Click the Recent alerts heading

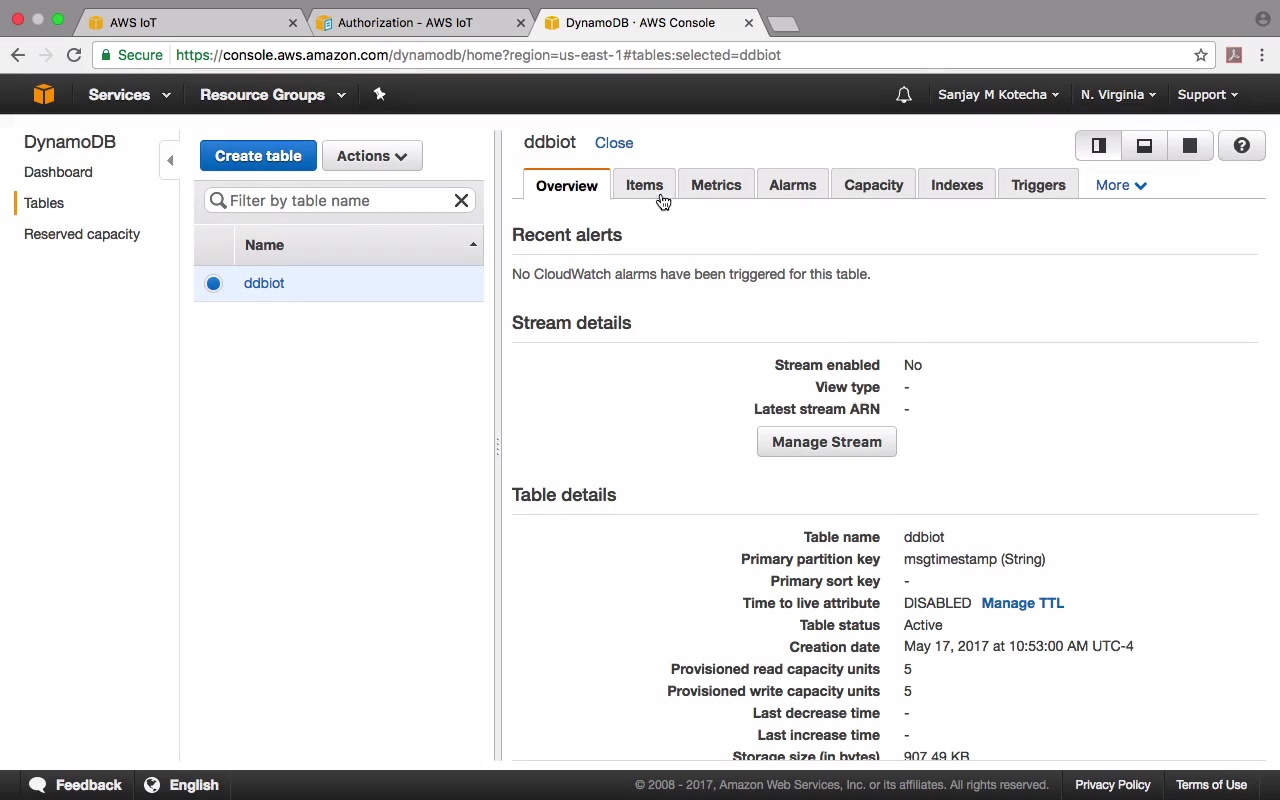(567, 235)
